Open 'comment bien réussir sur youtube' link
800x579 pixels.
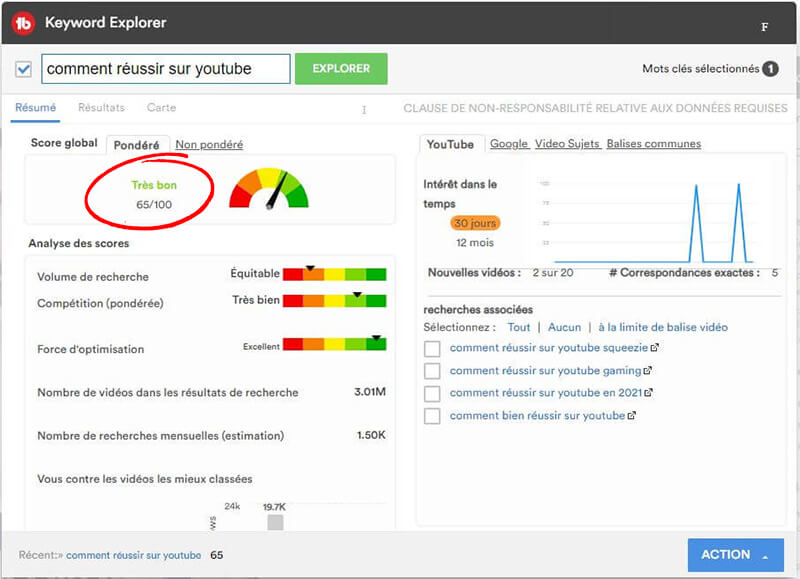pyautogui.click(x=537, y=416)
